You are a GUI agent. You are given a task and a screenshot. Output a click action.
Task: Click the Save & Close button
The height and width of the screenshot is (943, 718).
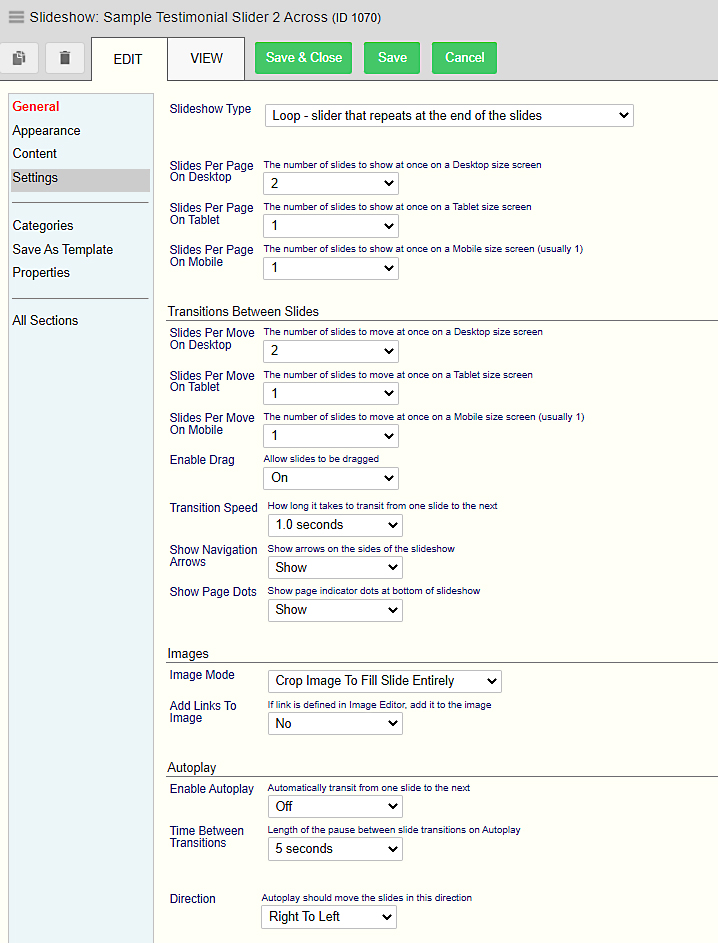click(x=304, y=58)
